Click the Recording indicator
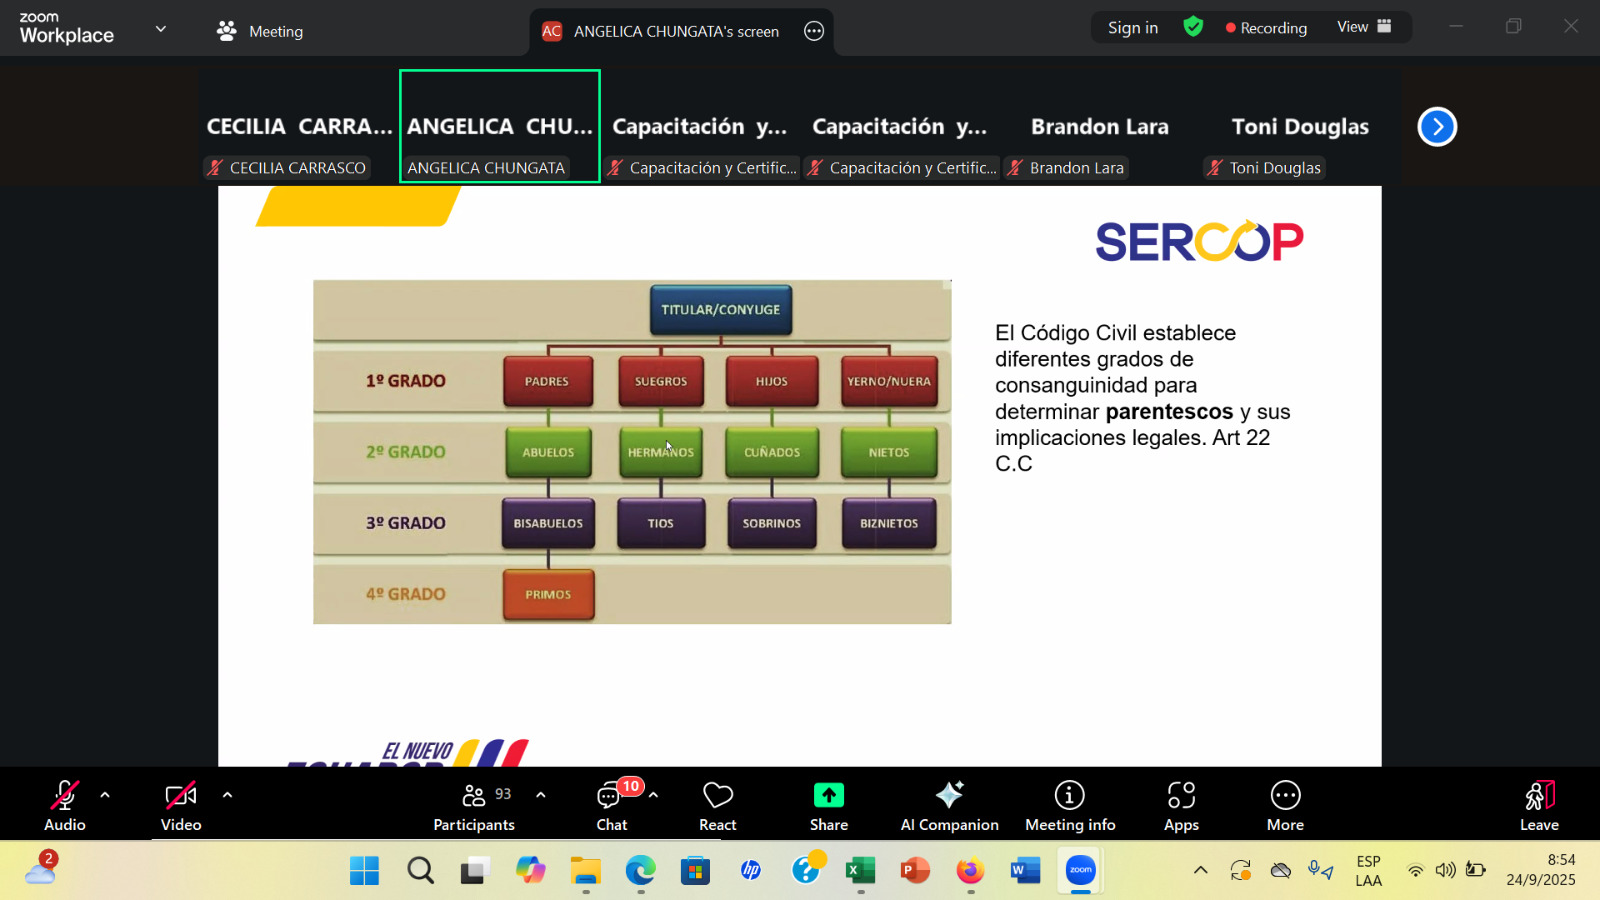This screenshot has height=900, width=1600. tap(1266, 28)
